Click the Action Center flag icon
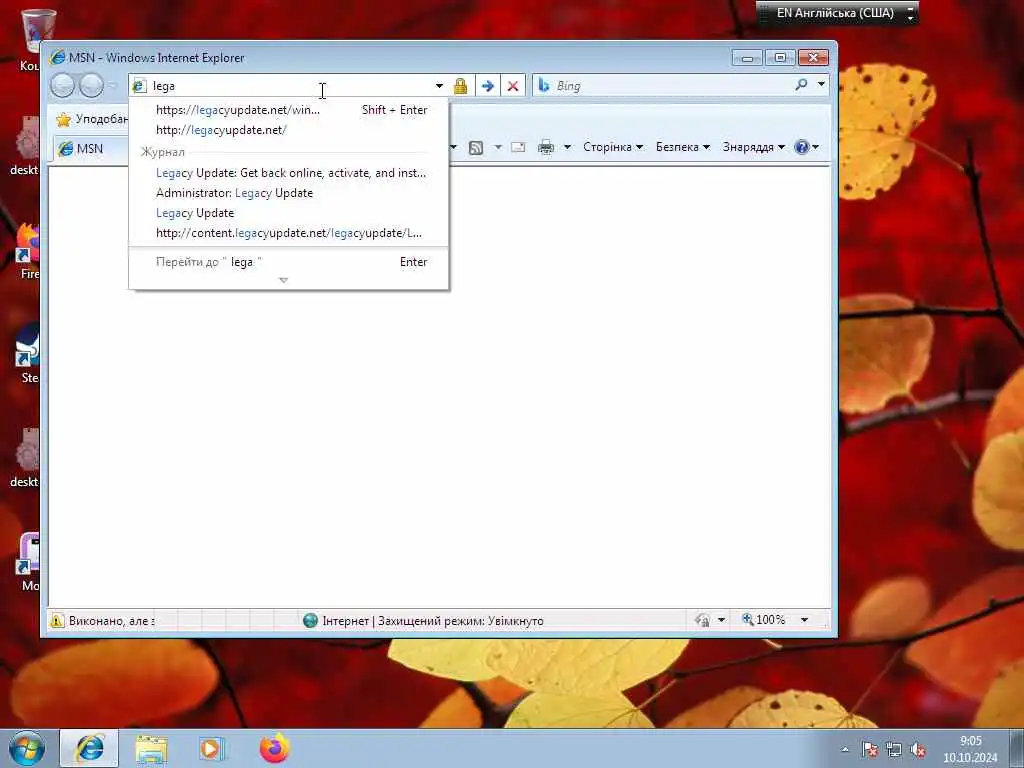 click(869, 750)
